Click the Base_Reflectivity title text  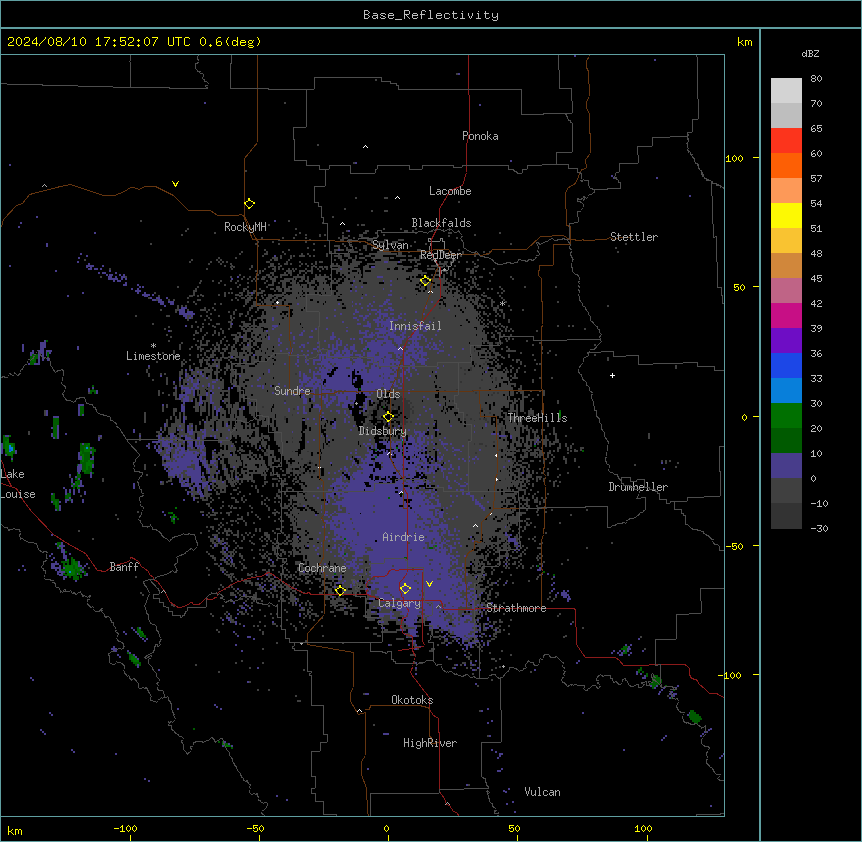click(x=430, y=15)
